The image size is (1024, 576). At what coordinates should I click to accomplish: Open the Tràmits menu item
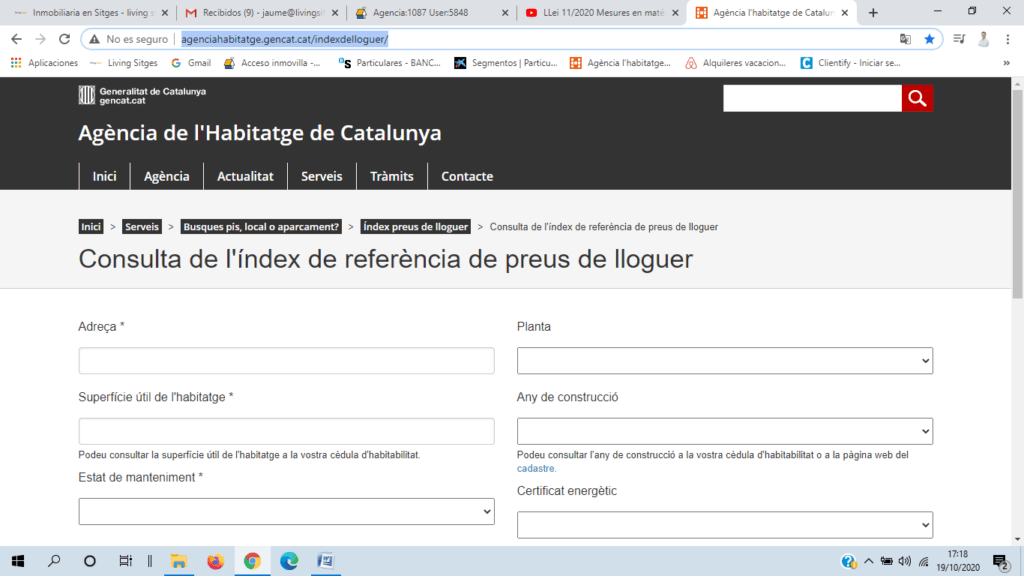391,176
